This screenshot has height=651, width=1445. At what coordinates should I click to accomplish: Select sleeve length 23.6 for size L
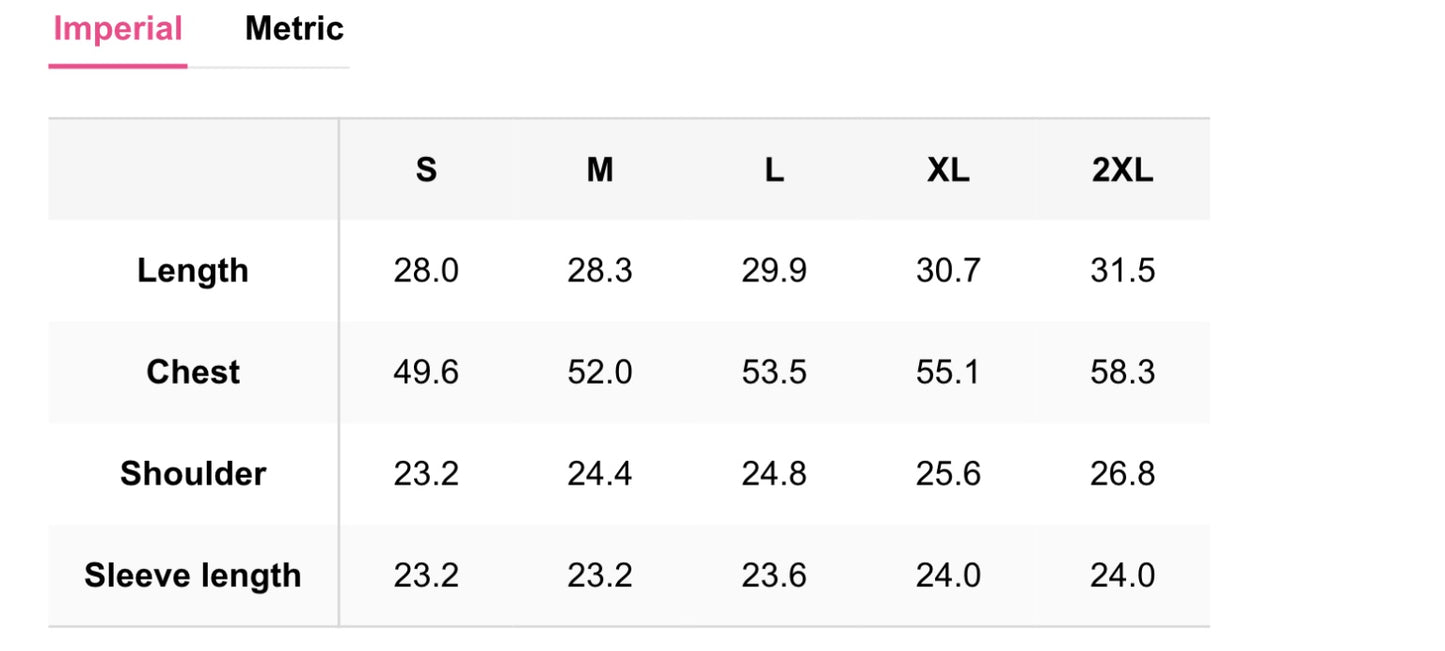(x=774, y=575)
